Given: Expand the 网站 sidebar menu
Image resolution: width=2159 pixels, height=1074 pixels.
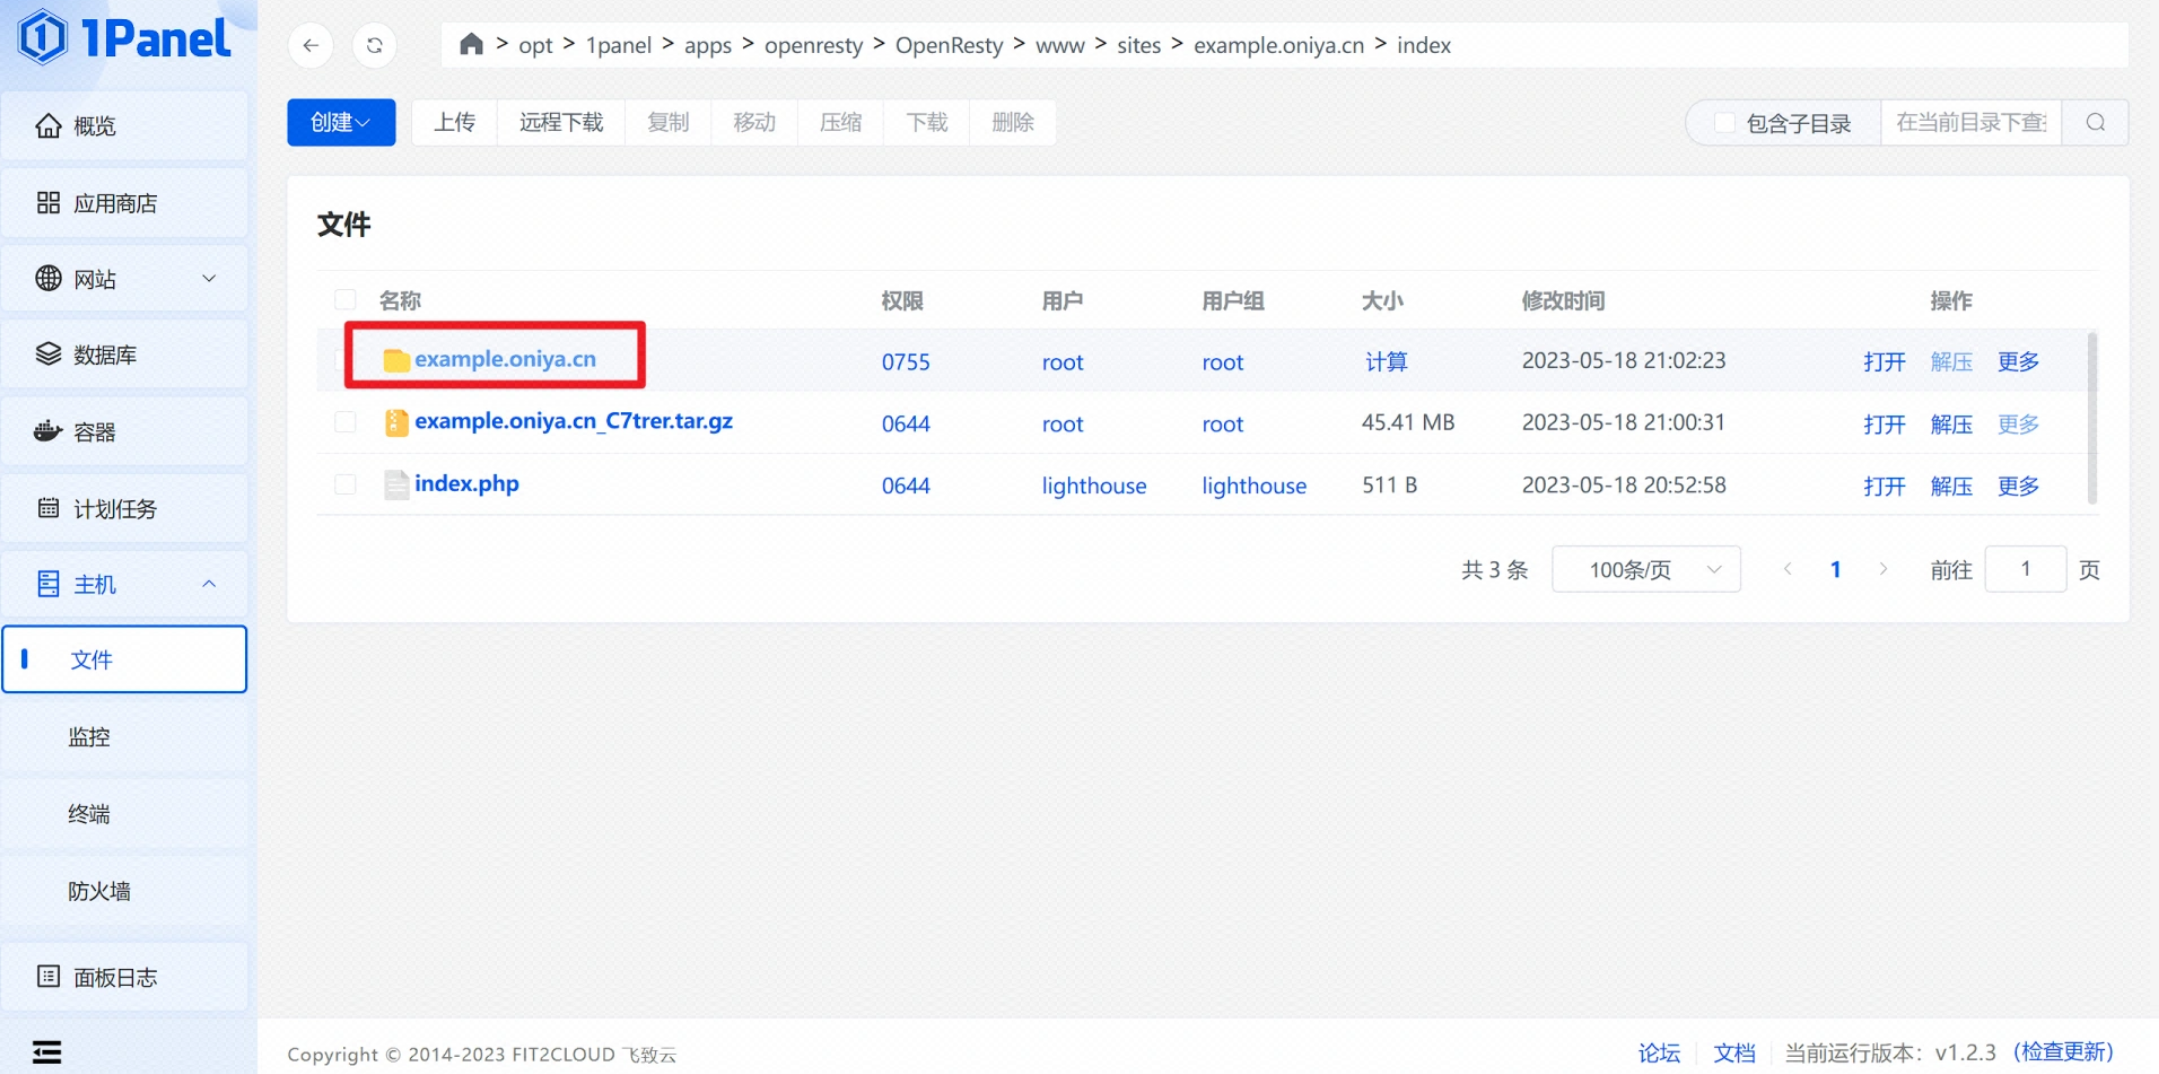Looking at the screenshot, I should 125,279.
